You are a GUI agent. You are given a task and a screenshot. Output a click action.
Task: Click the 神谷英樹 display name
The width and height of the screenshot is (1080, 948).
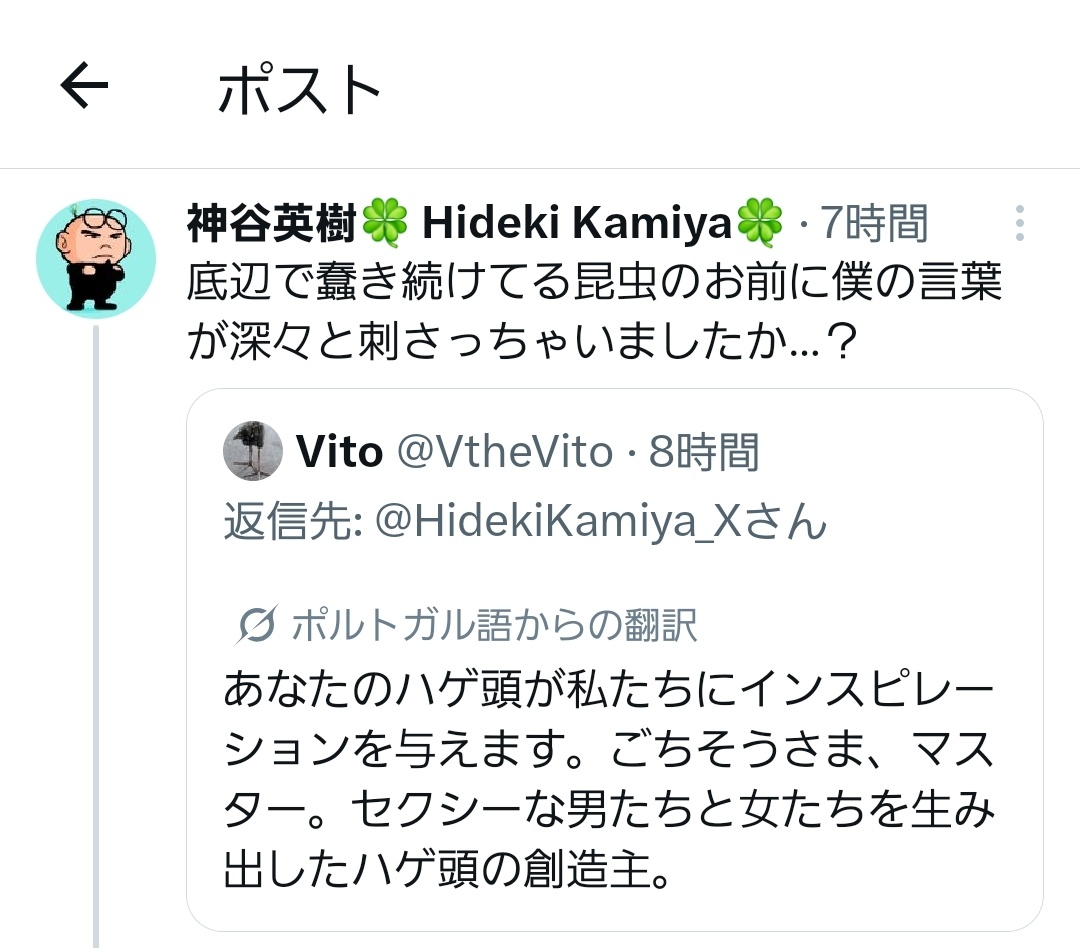point(272,223)
